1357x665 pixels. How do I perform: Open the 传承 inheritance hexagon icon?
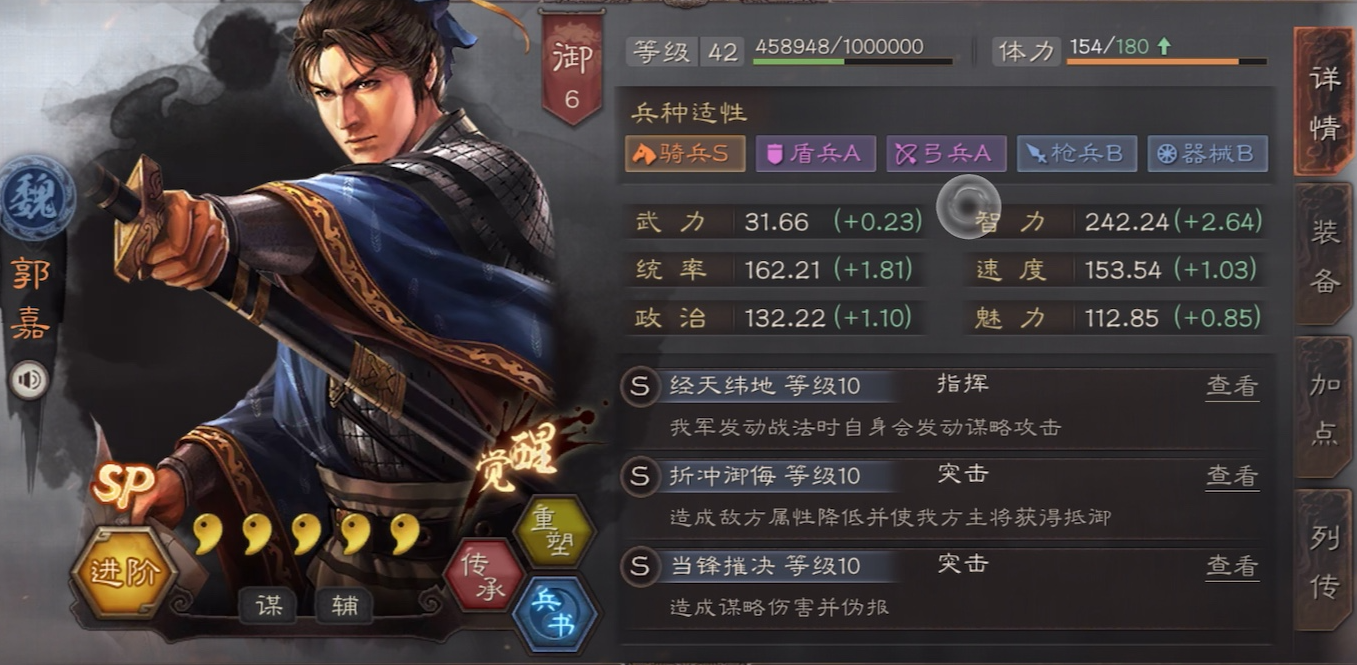click(485, 574)
